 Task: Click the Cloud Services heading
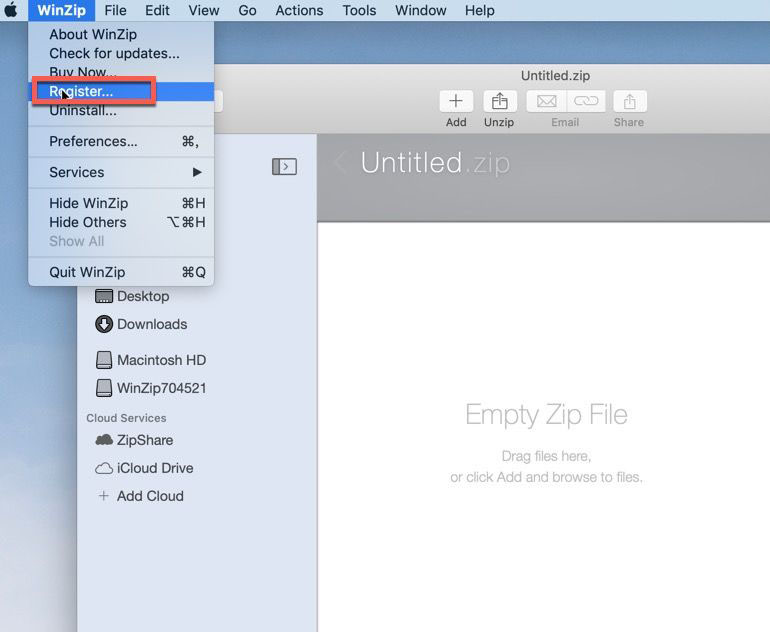[x=126, y=418]
